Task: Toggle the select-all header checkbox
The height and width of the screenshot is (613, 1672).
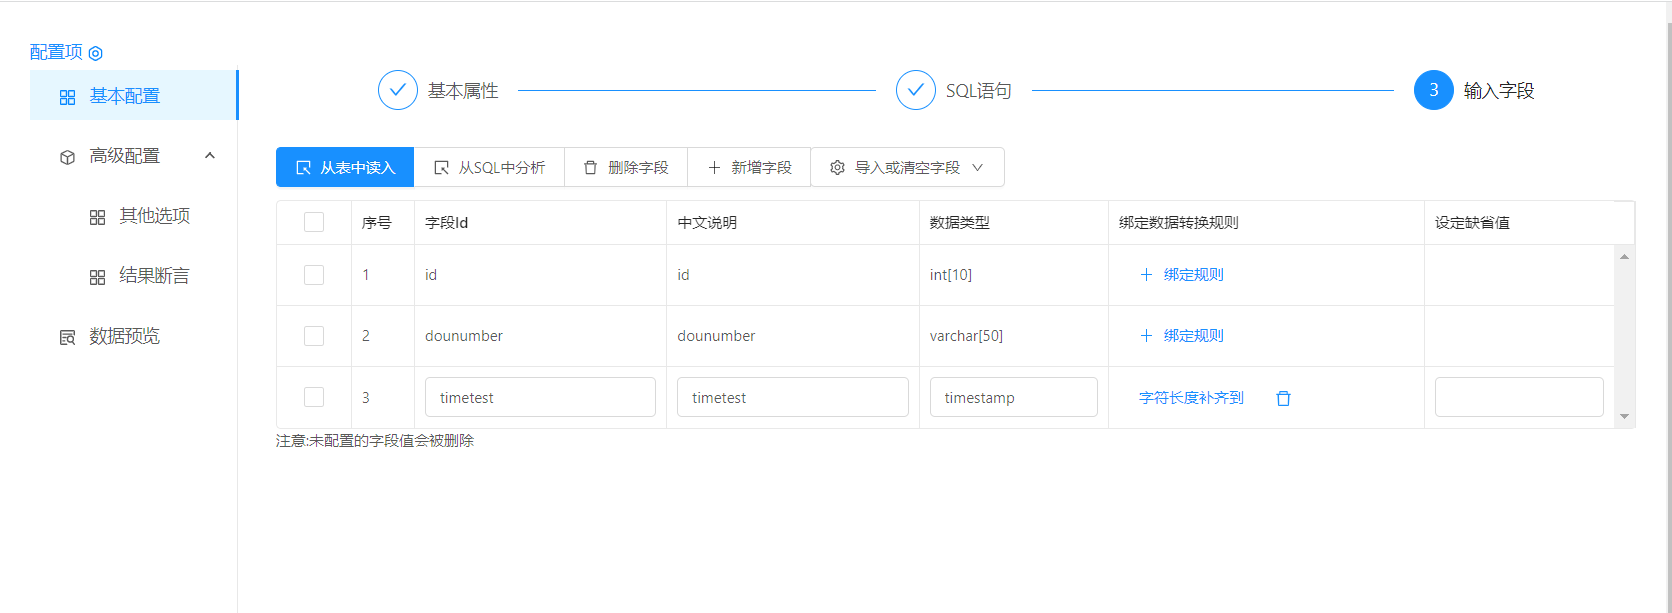Action: click(314, 222)
